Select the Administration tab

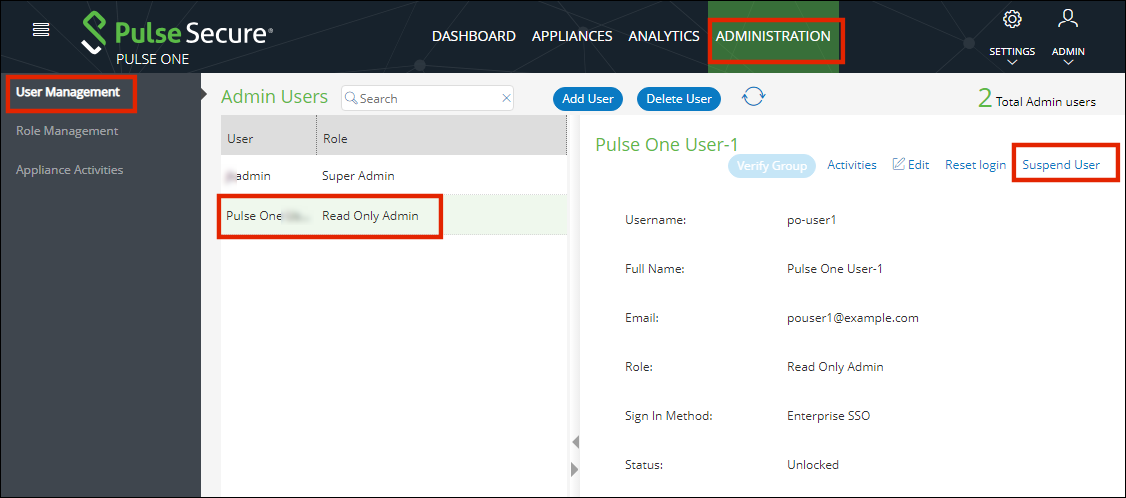[773, 36]
